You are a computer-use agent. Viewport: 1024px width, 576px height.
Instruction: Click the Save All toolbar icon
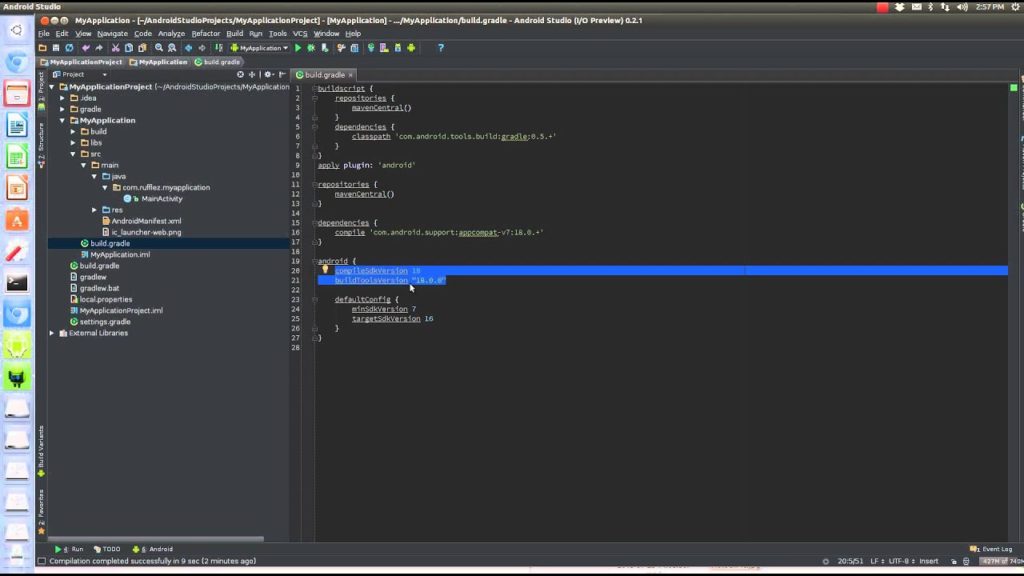coord(56,48)
